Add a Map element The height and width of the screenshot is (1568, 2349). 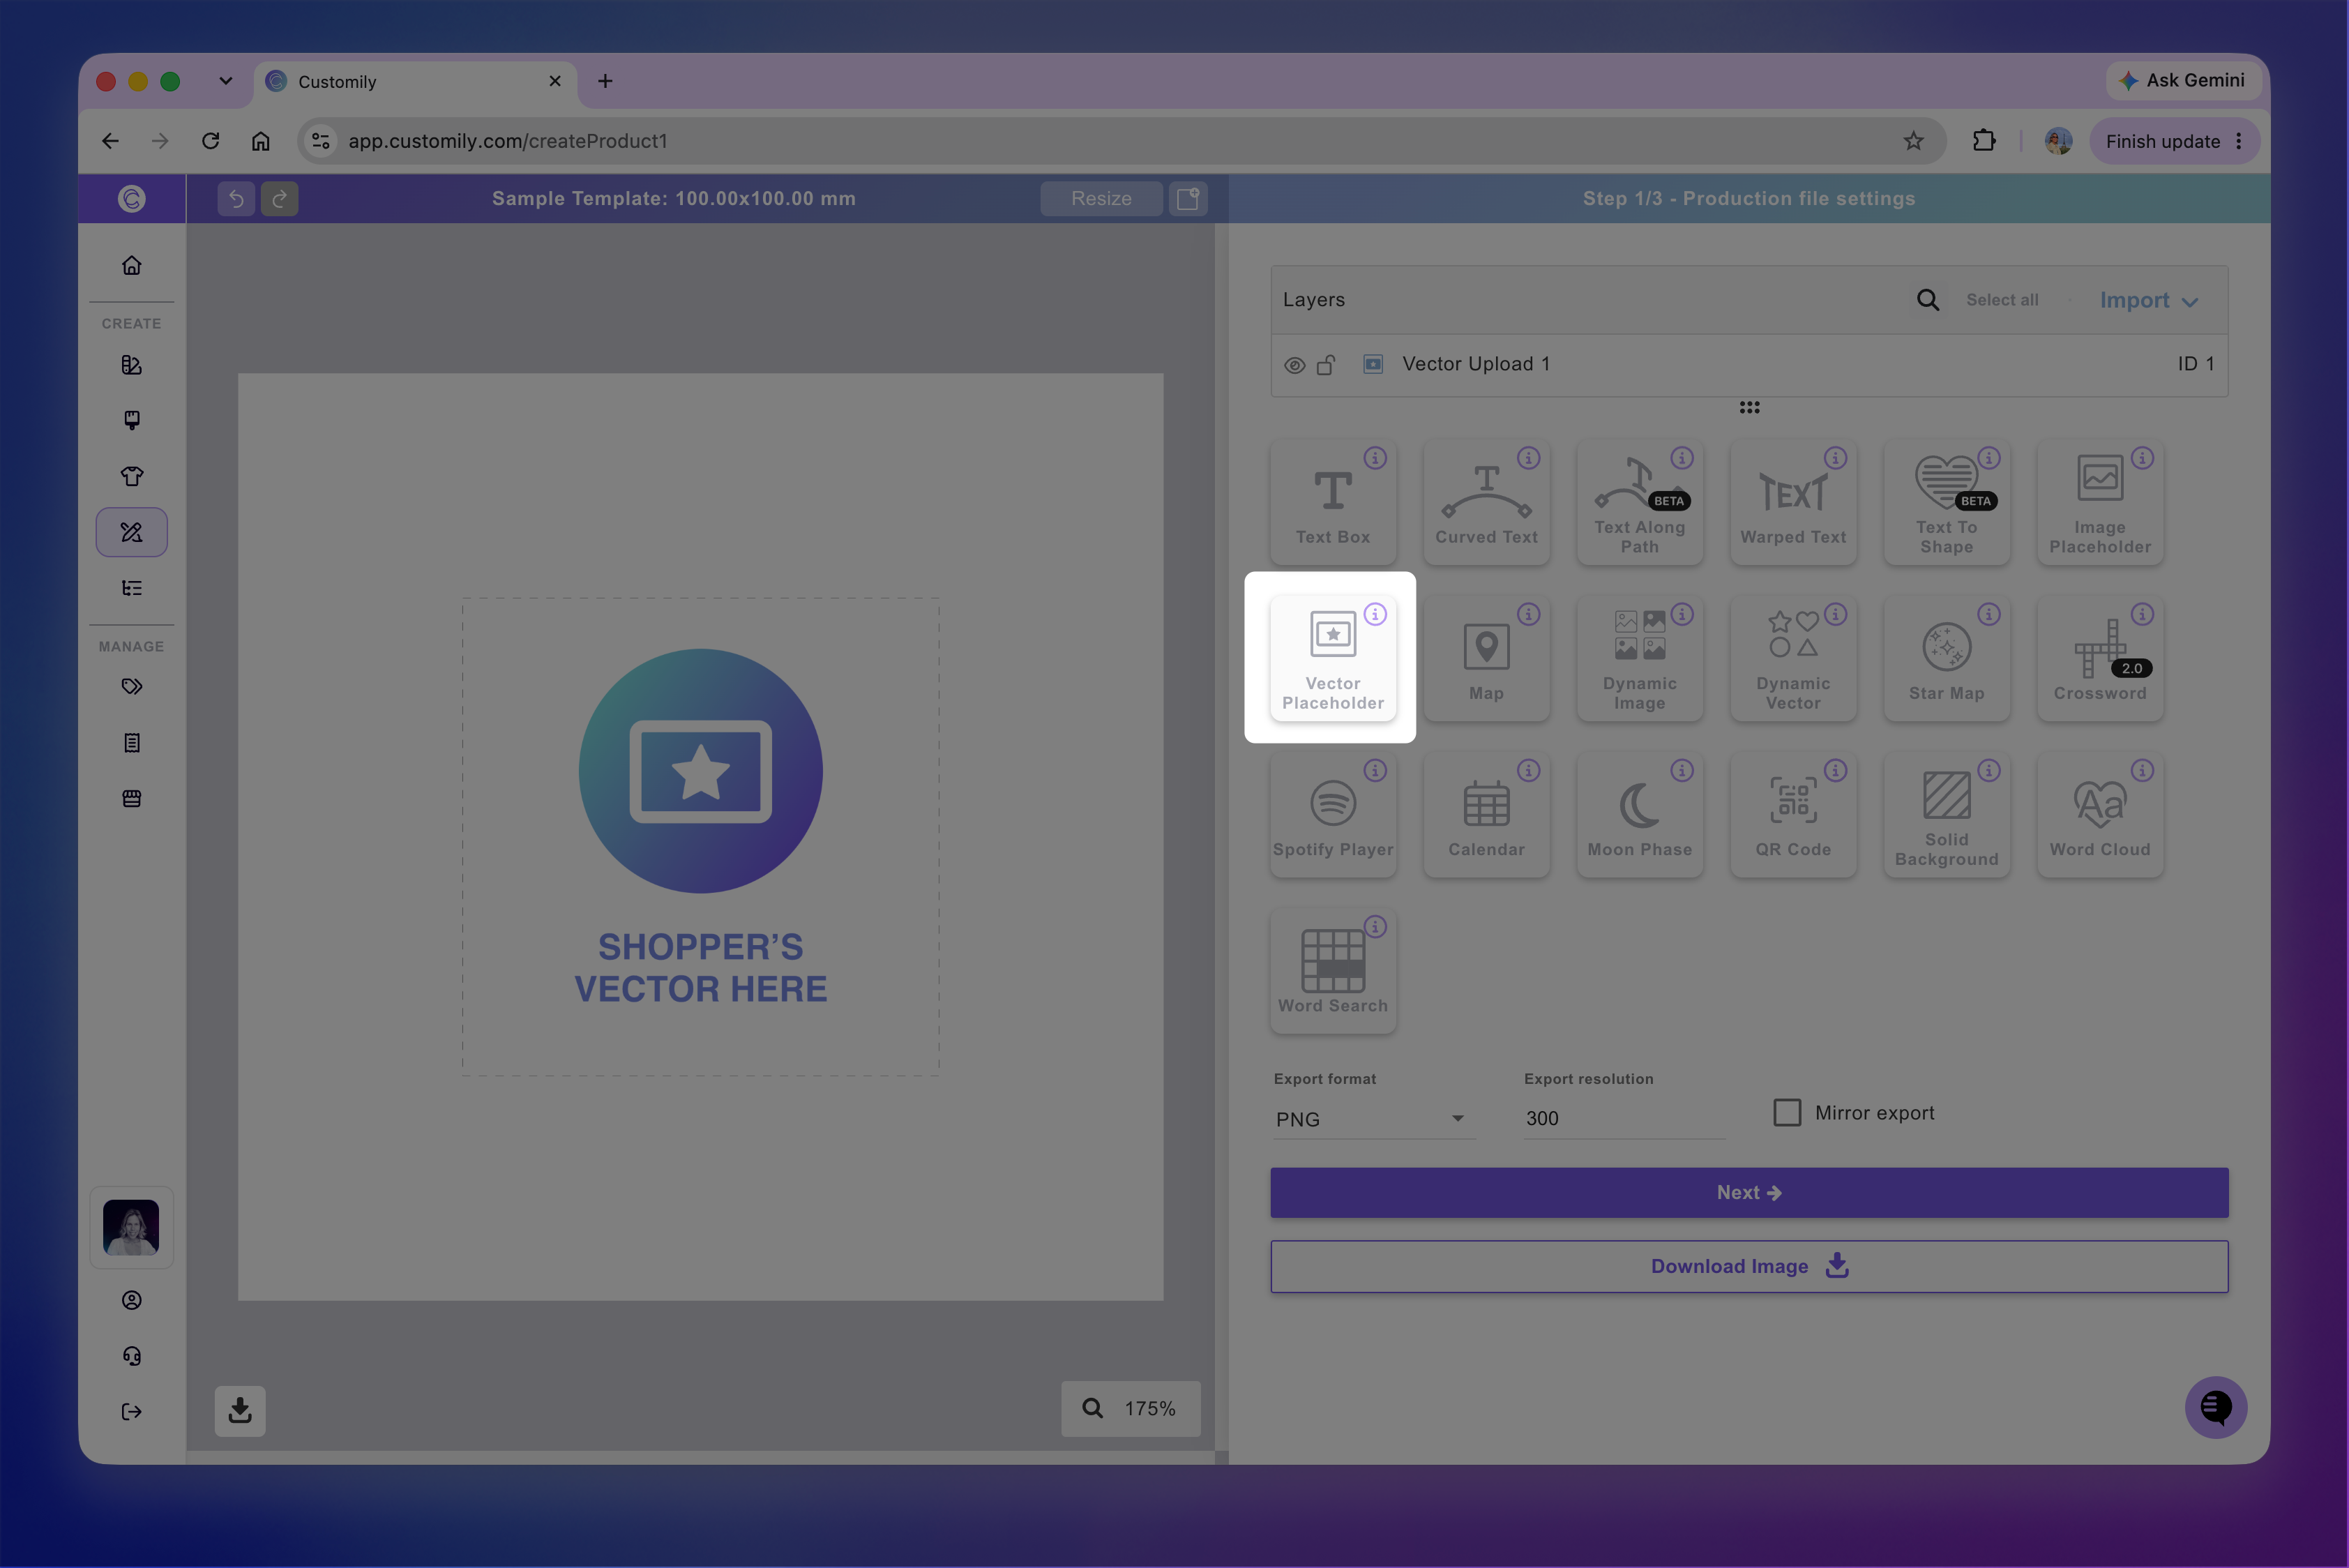pos(1486,658)
